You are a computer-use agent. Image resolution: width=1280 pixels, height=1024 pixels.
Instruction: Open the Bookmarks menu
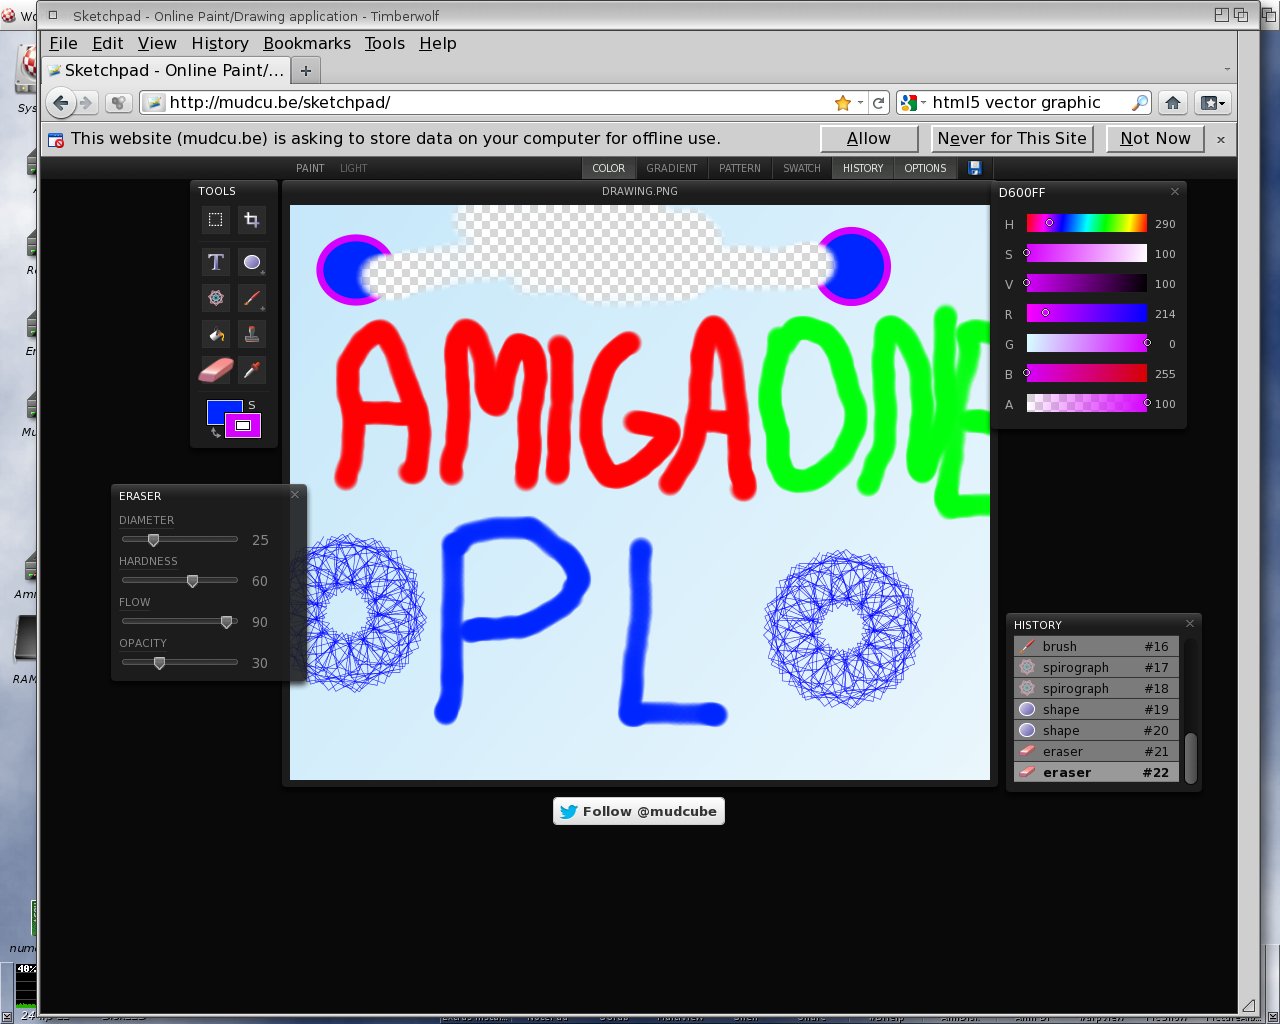[307, 43]
